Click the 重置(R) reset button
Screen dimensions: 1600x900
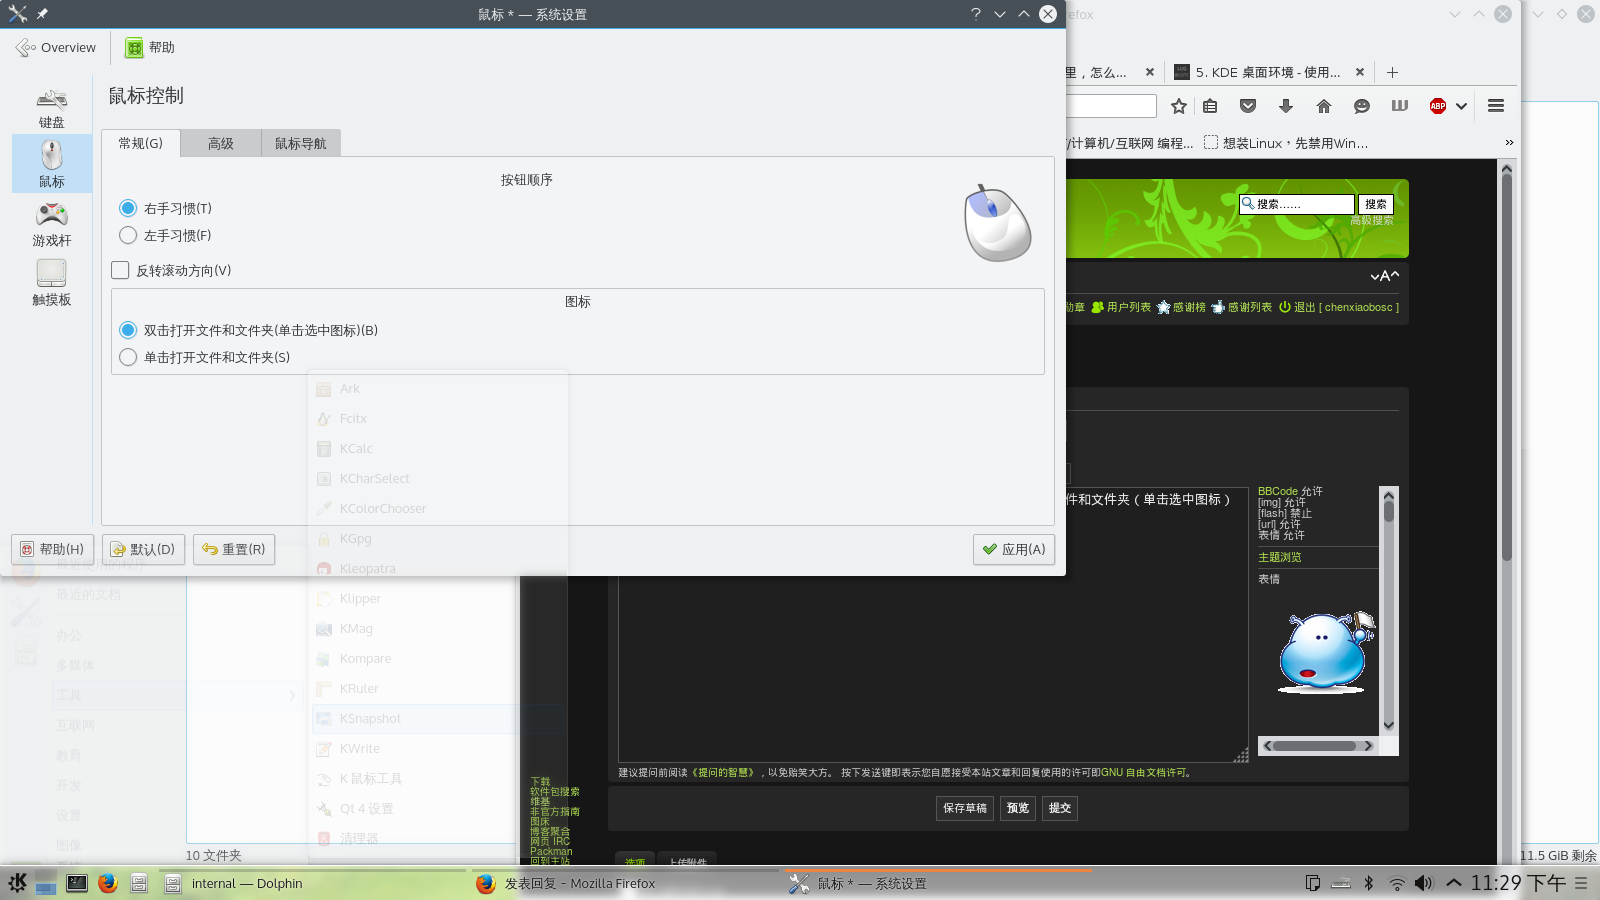coord(234,549)
